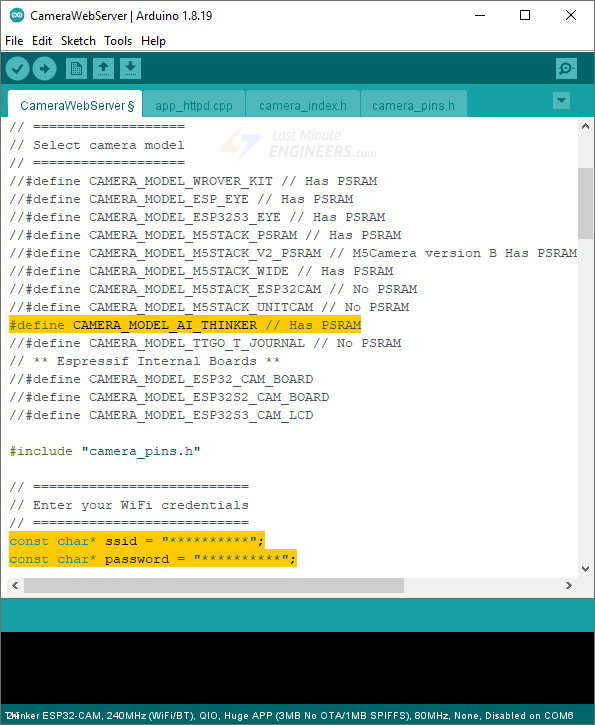Image resolution: width=595 pixels, height=725 pixels.
Task: Click the Verify sketch checkmark button
Action: point(18,69)
